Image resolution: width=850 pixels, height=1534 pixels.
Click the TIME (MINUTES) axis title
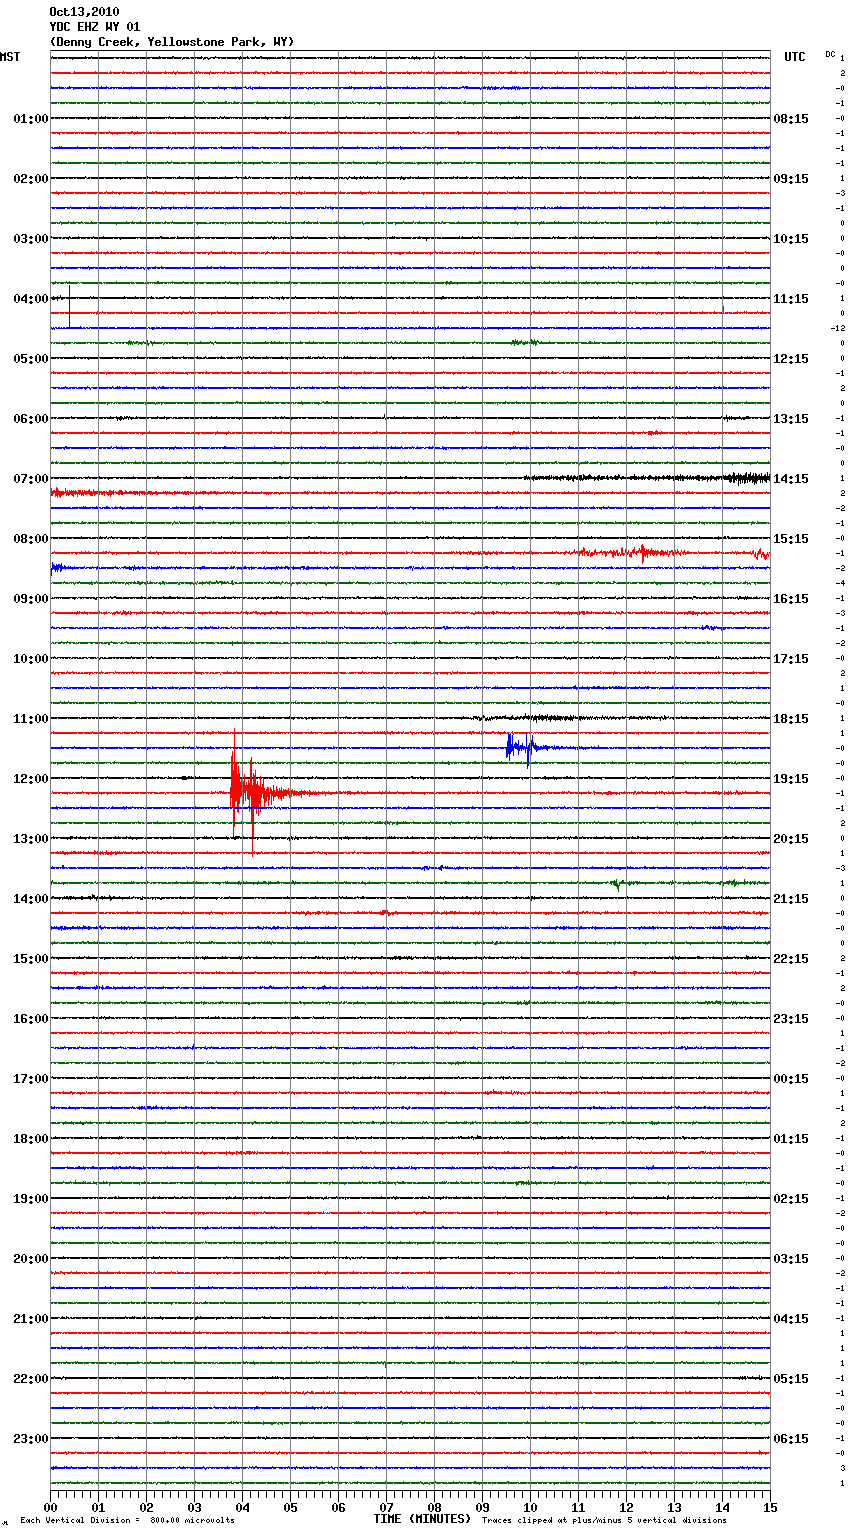pyautogui.click(x=422, y=1519)
